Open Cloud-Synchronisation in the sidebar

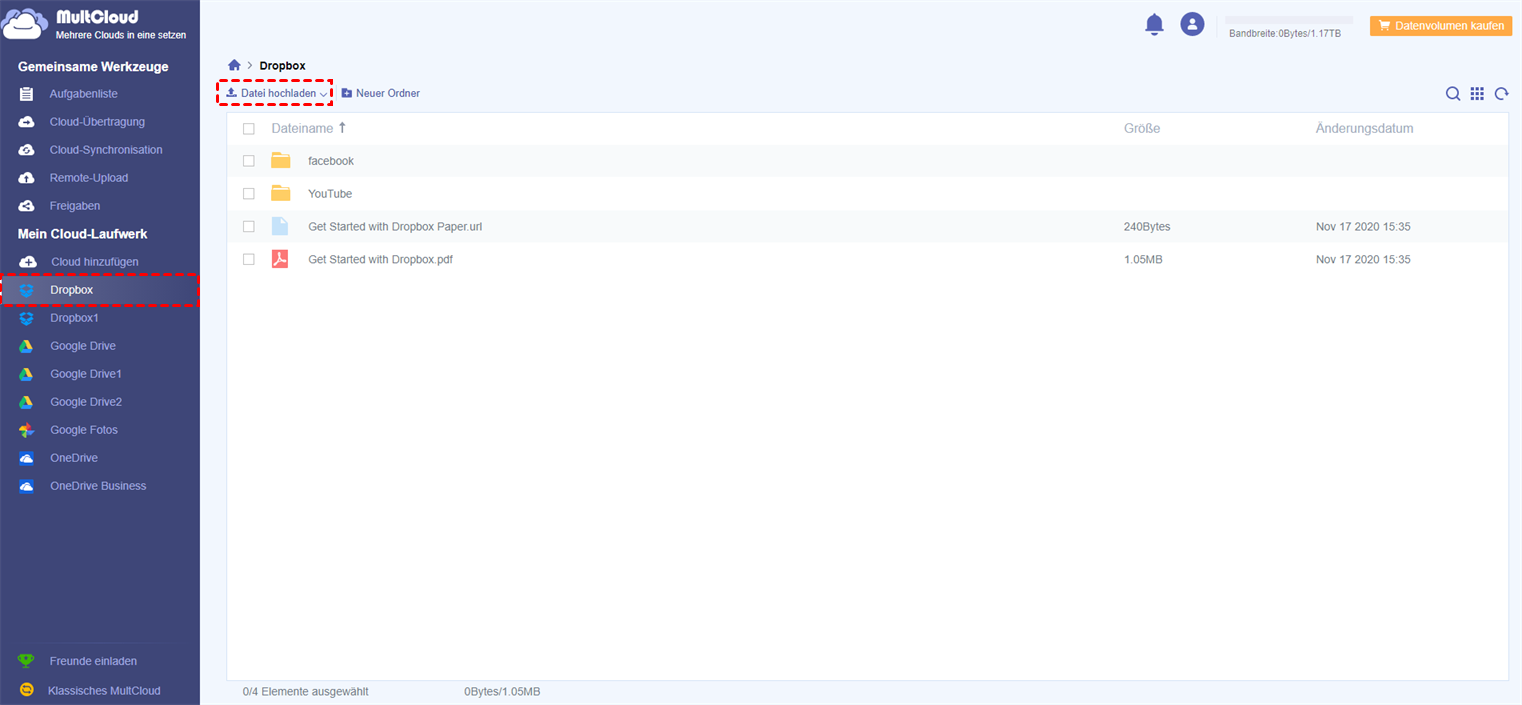click(106, 150)
